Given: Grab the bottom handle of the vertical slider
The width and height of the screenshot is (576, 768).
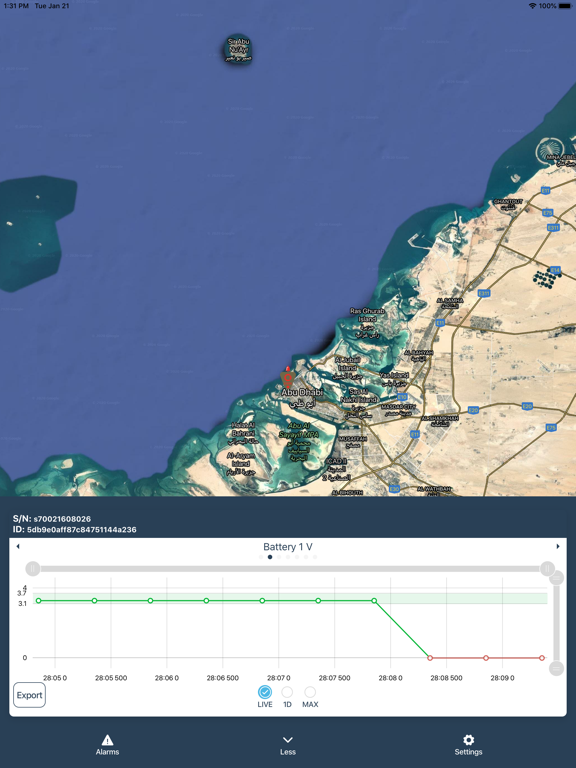Looking at the screenshot, I should (556, 668).
